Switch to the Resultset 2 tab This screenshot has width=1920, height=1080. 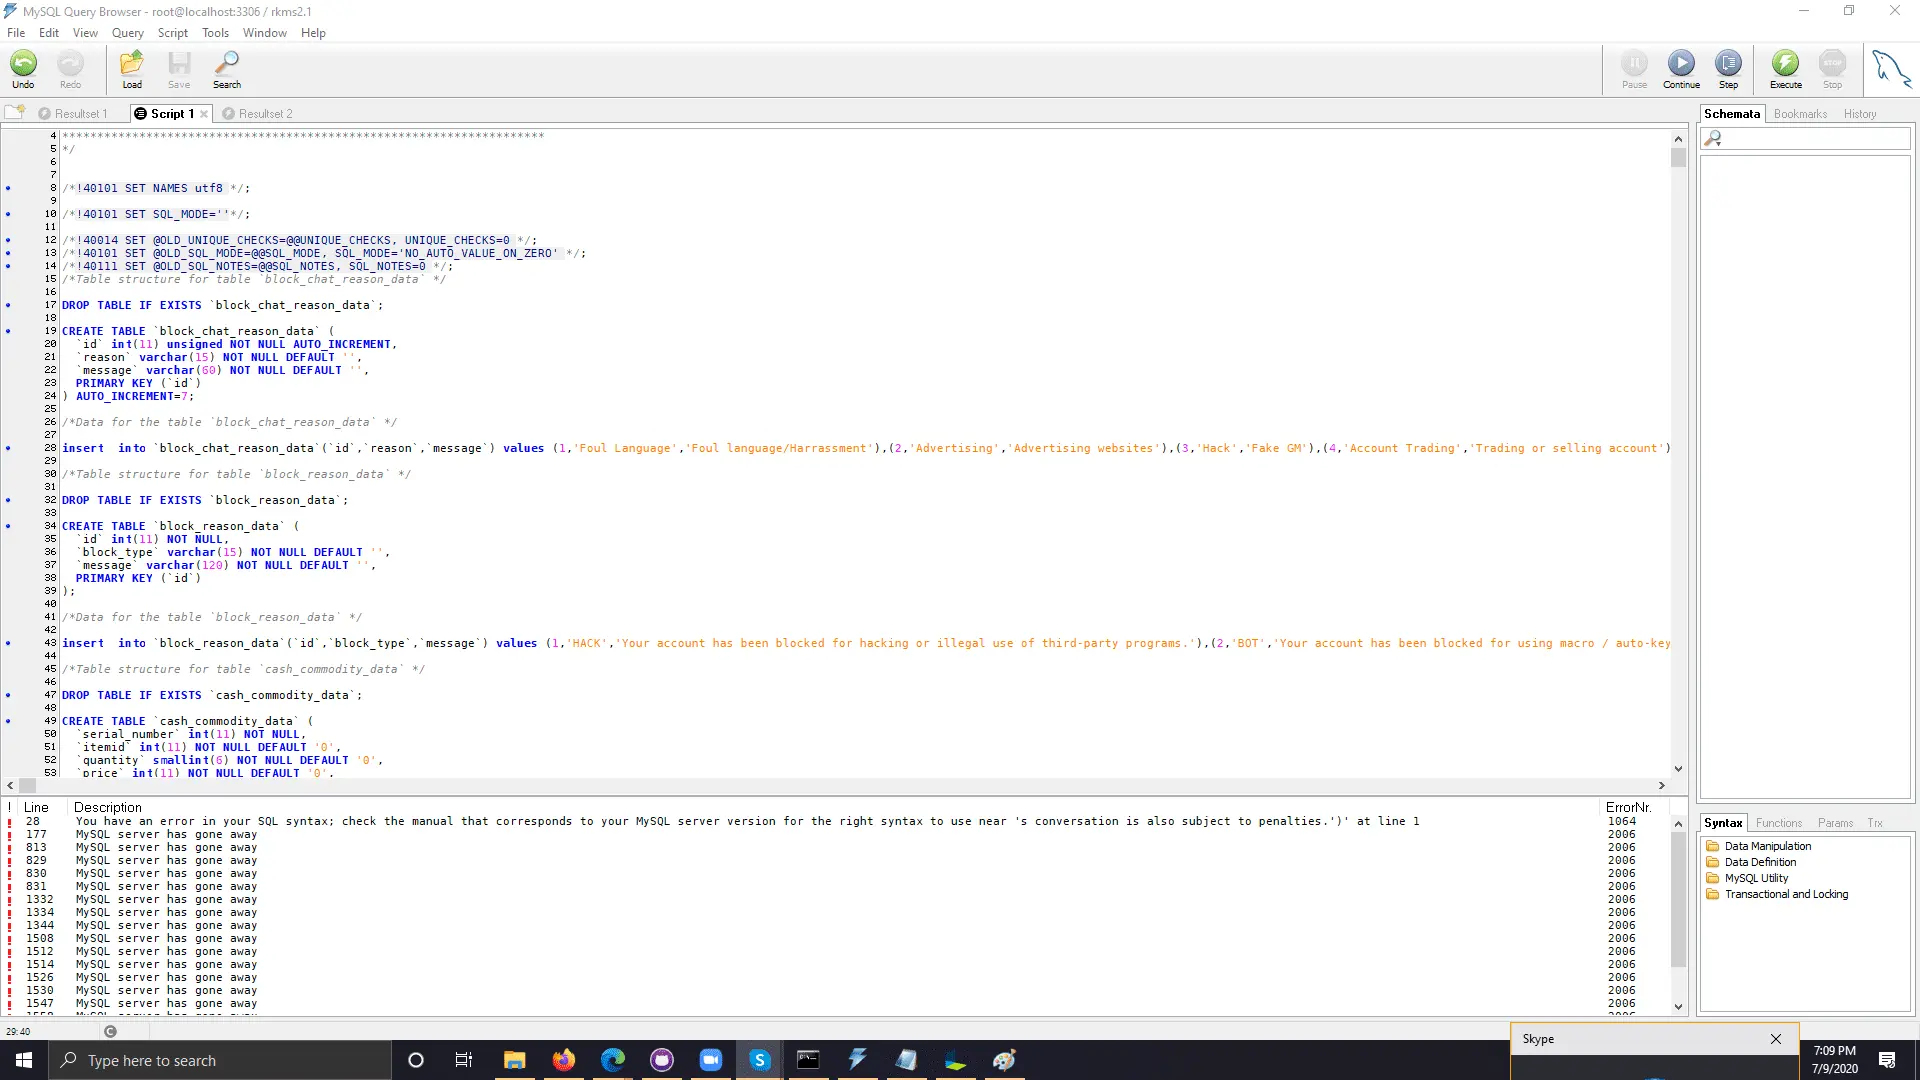(258, 114)
